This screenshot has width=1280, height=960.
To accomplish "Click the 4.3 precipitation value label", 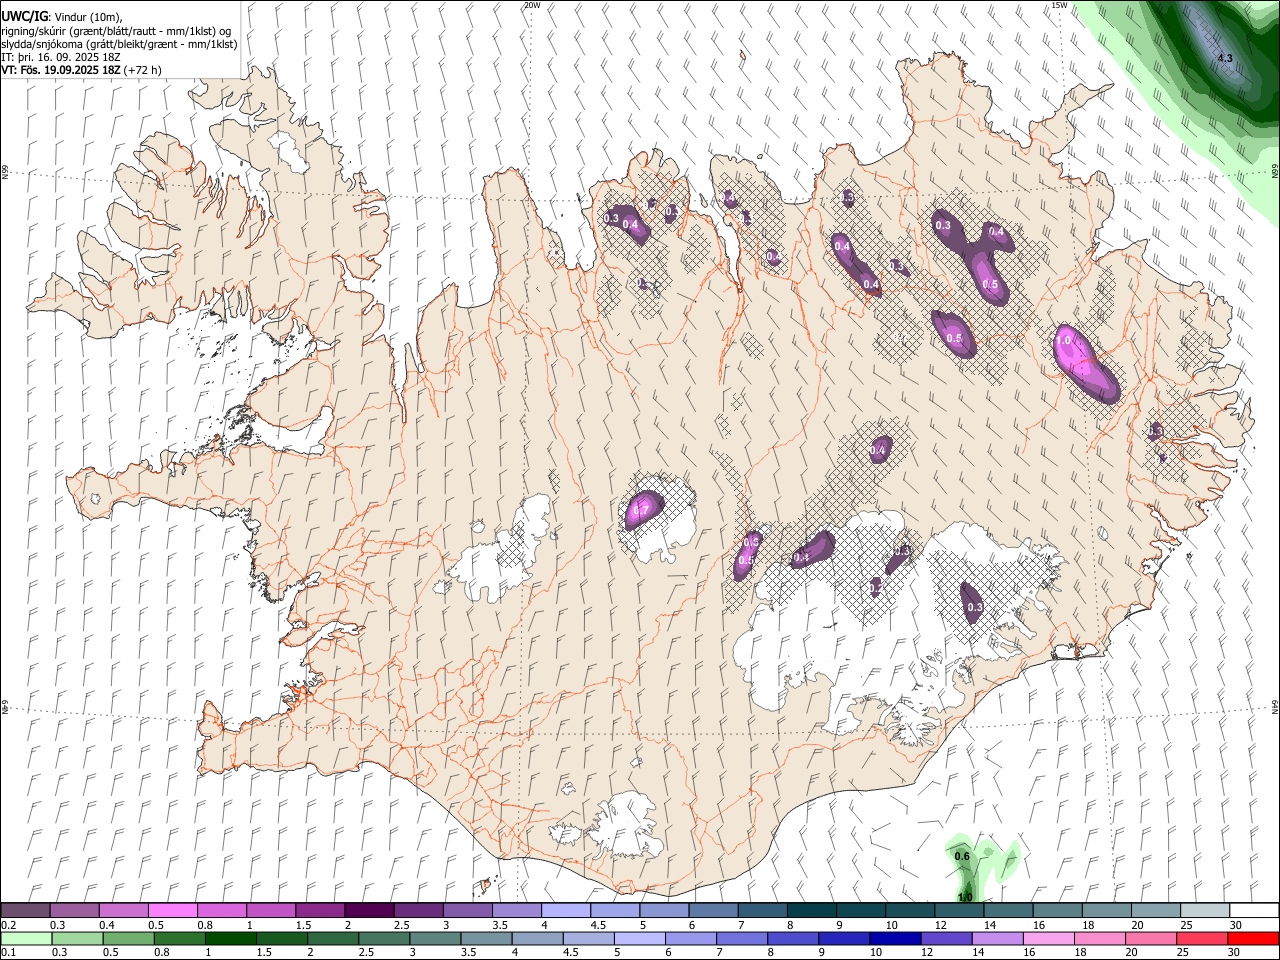I will coord(1225,59).
